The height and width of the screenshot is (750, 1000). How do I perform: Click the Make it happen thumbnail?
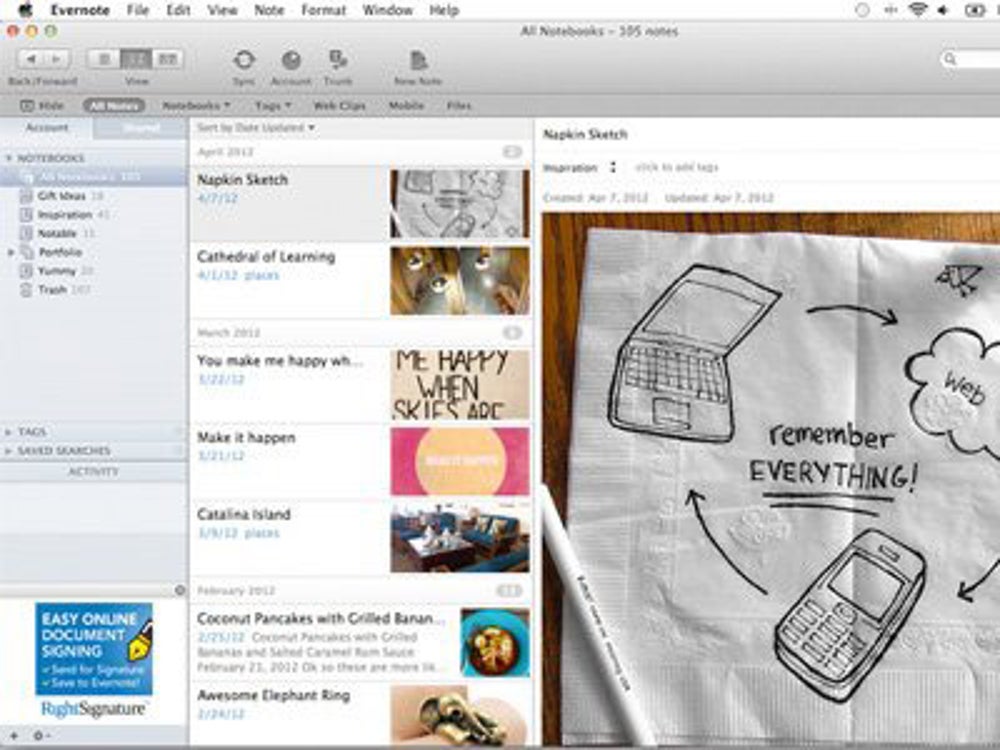(x=459, y=461)
